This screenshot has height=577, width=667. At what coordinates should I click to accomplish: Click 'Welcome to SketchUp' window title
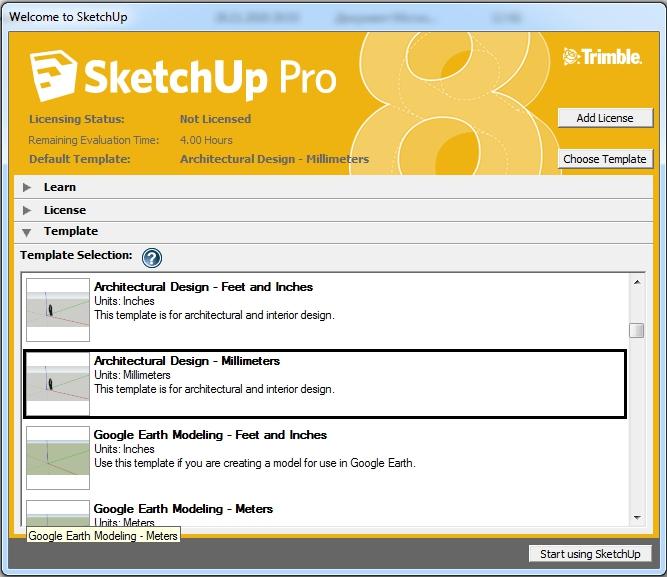(x=68, y=17)
